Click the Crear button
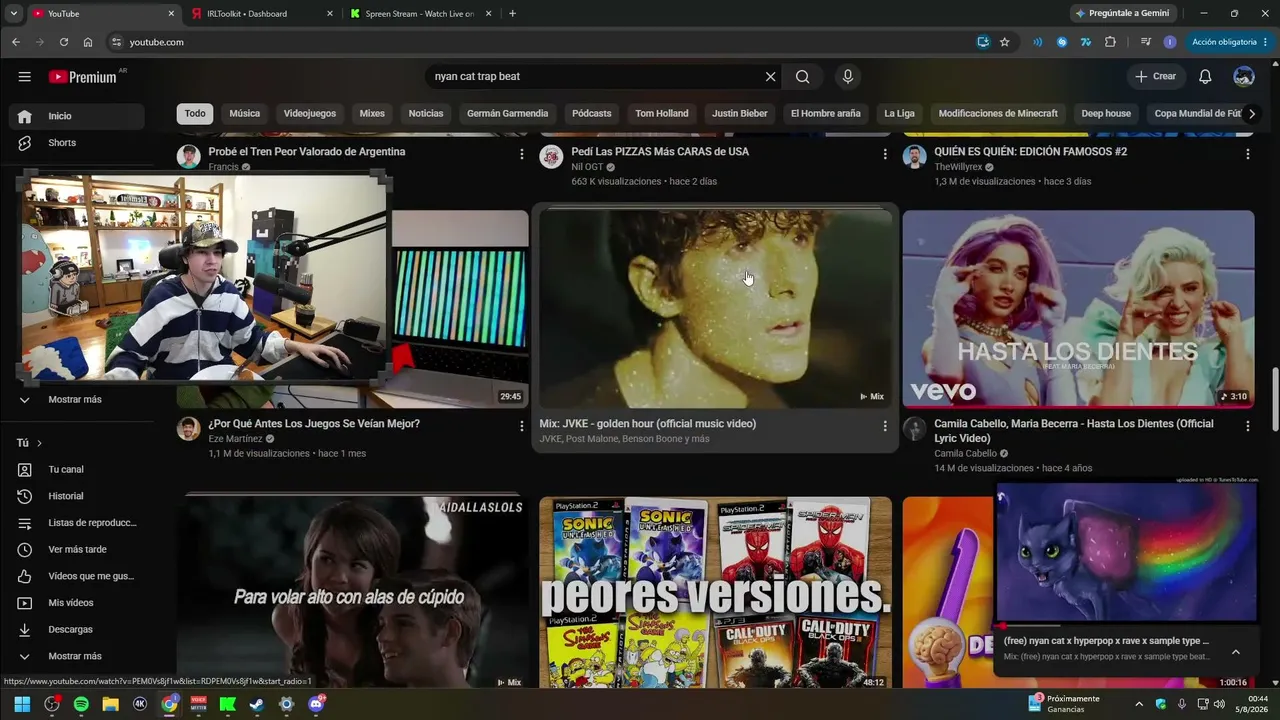 (x=1155, y=77)
